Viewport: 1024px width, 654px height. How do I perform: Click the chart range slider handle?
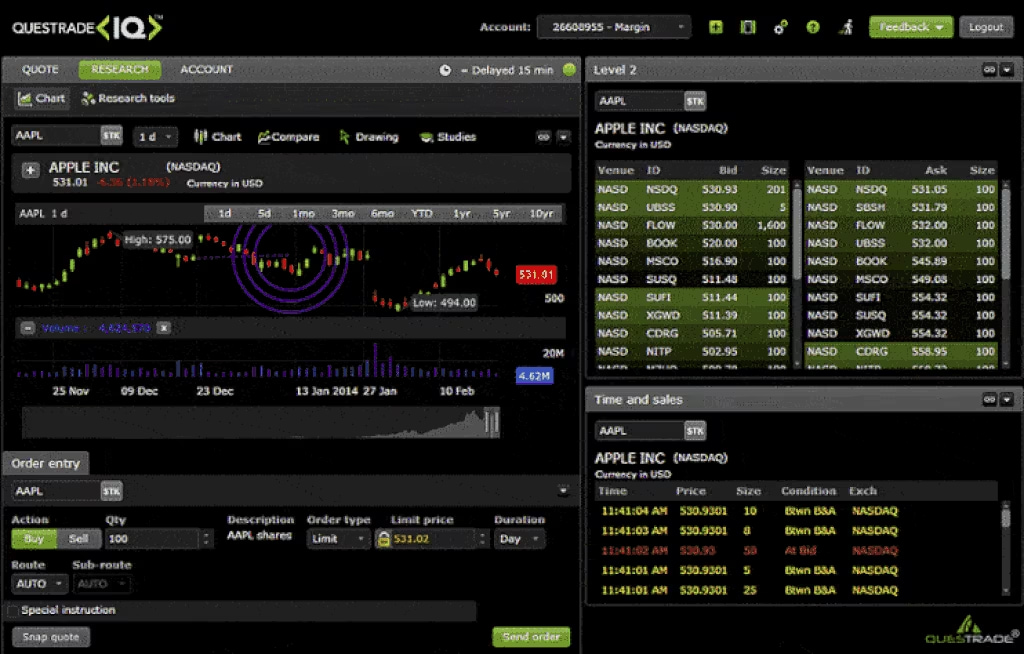(x=491, y=422)
